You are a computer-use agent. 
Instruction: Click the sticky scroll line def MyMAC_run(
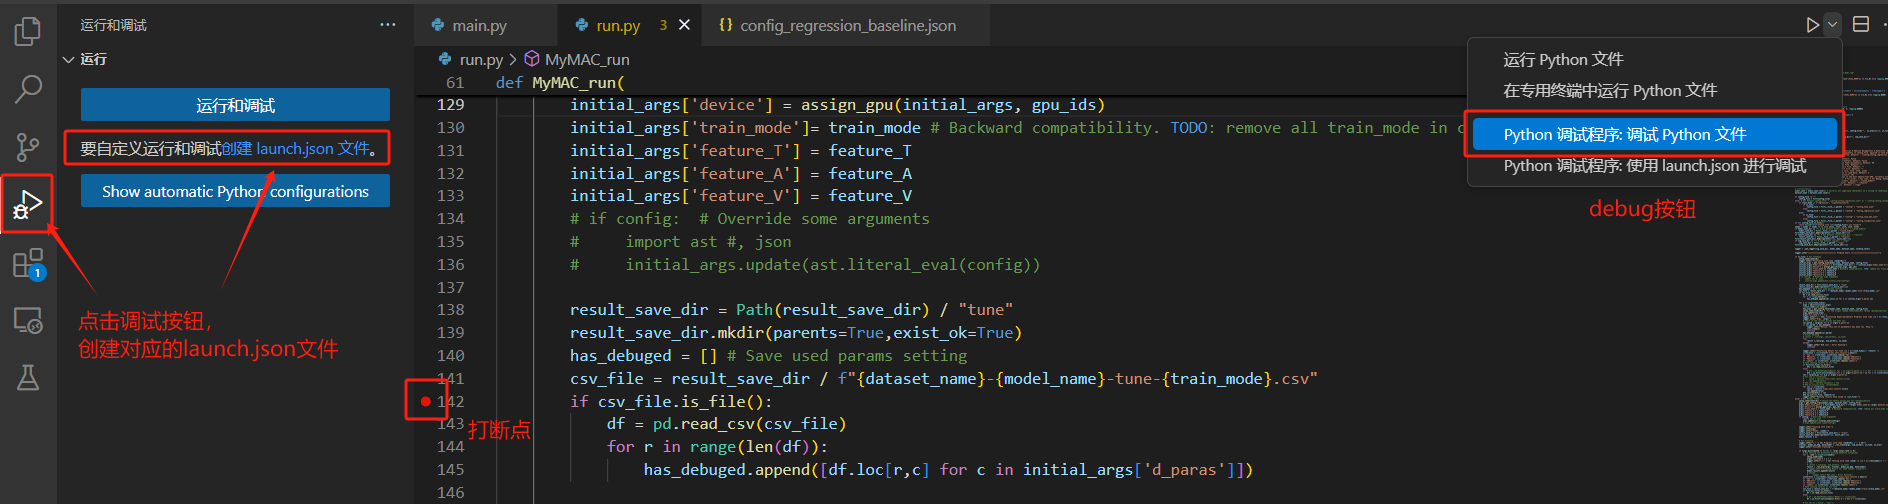[560, 83]
